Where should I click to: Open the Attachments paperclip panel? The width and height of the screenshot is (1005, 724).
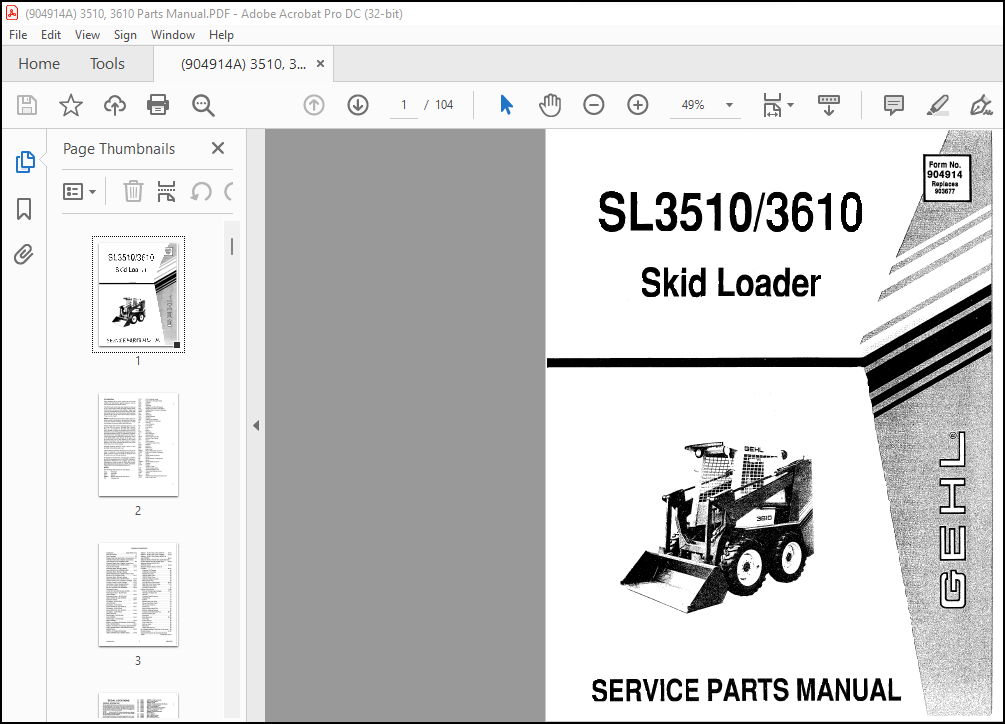click(24, 254)
